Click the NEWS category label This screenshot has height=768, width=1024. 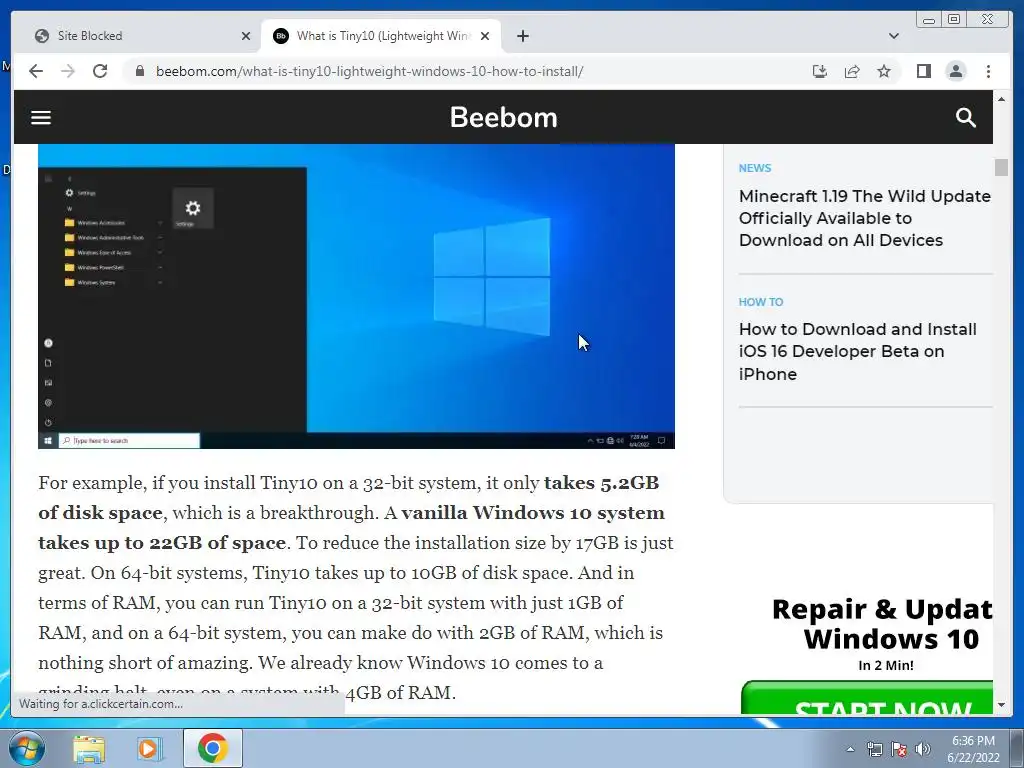tap(754, 168)
